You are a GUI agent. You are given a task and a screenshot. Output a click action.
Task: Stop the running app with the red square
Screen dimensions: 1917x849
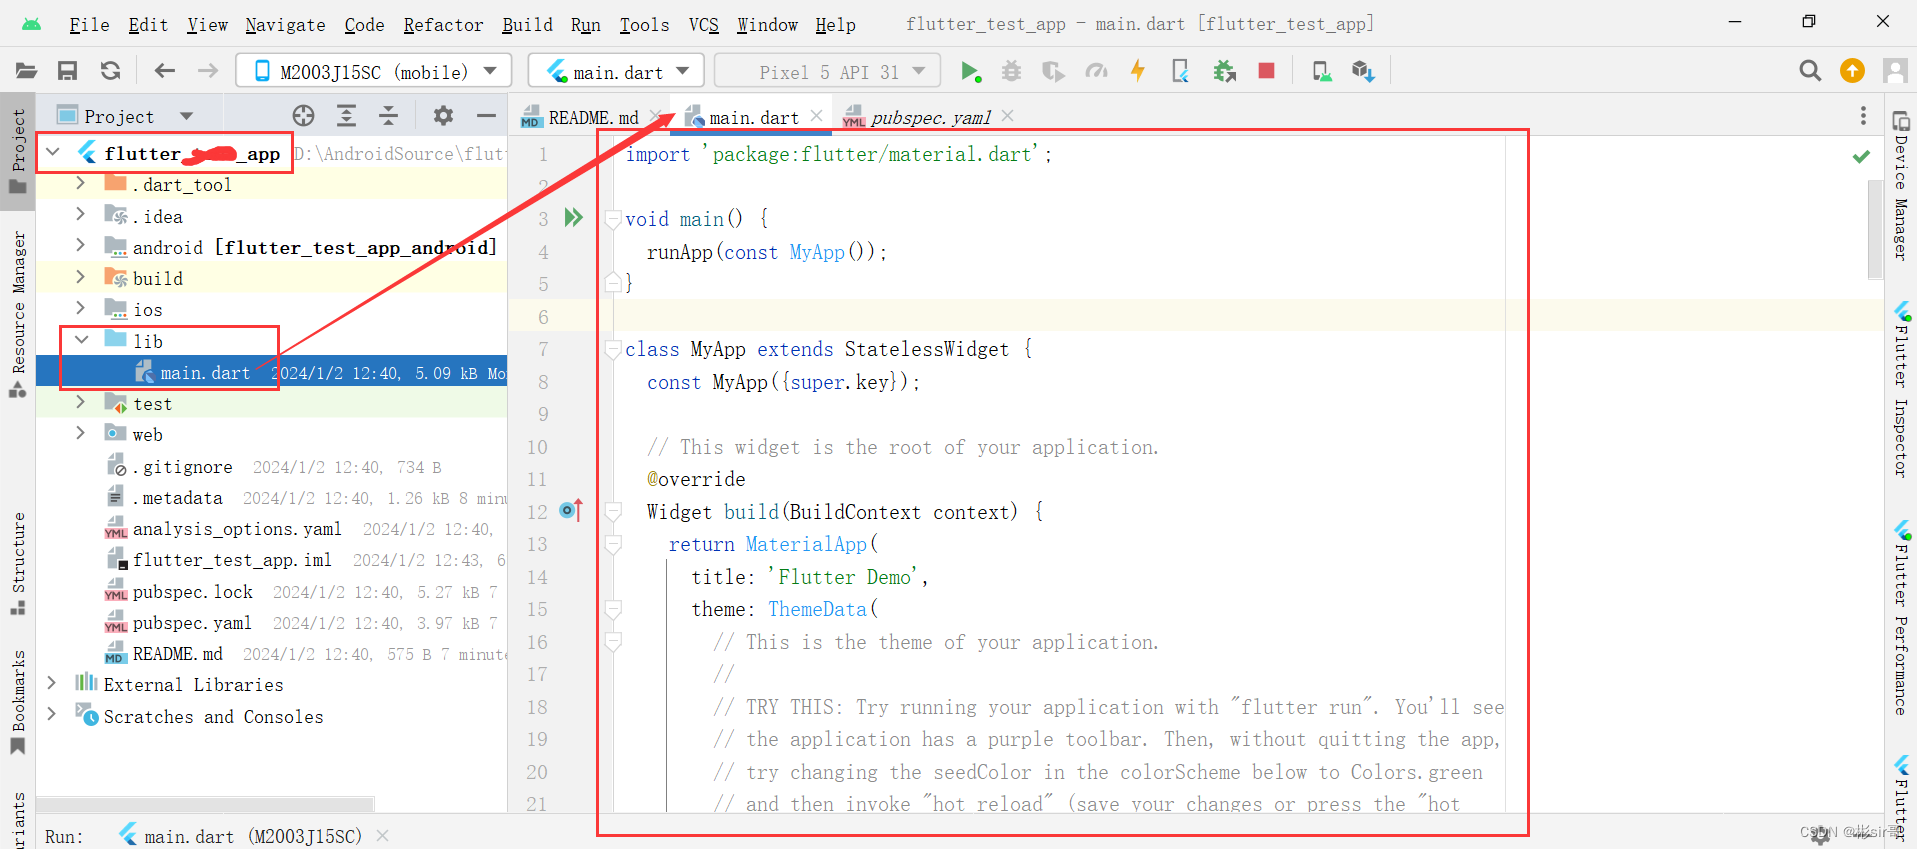point(1266,71)
